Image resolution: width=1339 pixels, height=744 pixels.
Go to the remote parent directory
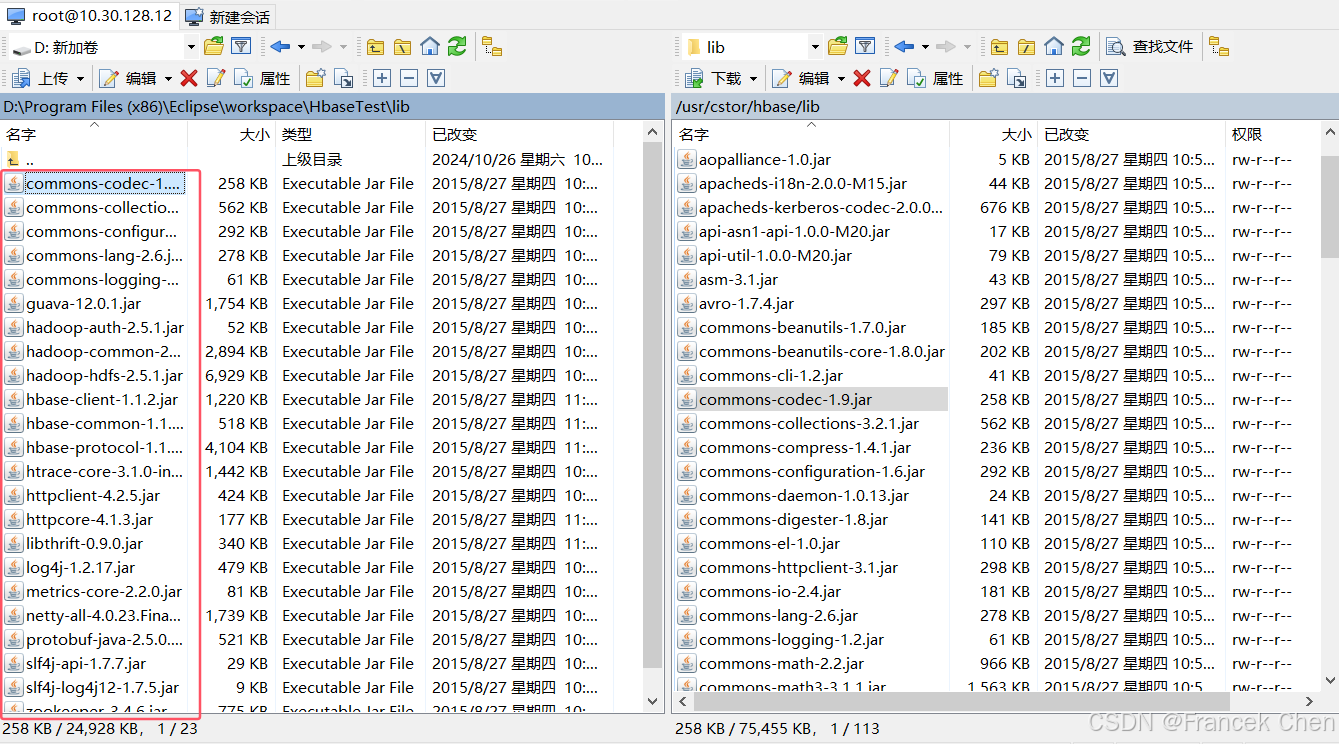[999, 47]
